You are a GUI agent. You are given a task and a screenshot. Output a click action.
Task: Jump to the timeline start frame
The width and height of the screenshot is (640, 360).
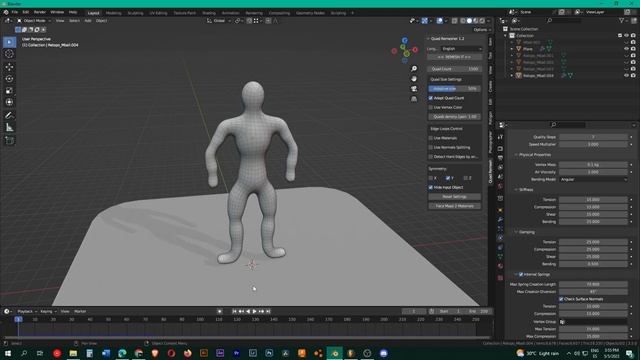point(234,311)
